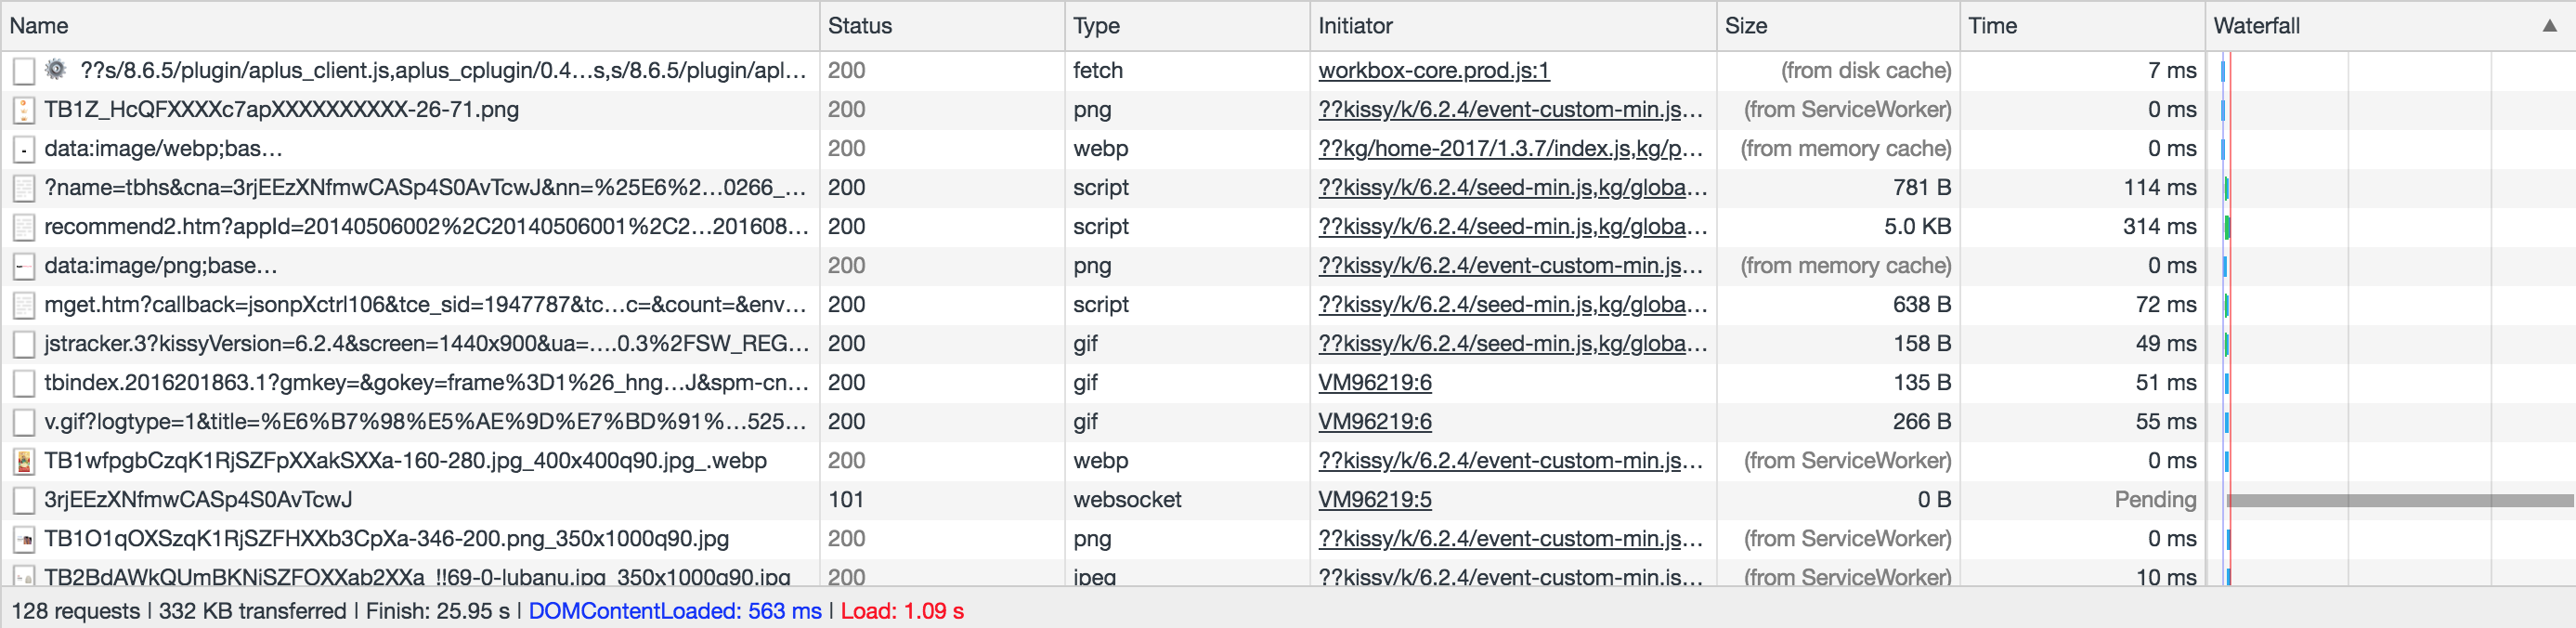Viewport: 2576px width, 628px height.
Task: Click the image icon for TB1Z_HcQFXXXXc7ap png
Action: click(24, 110)
